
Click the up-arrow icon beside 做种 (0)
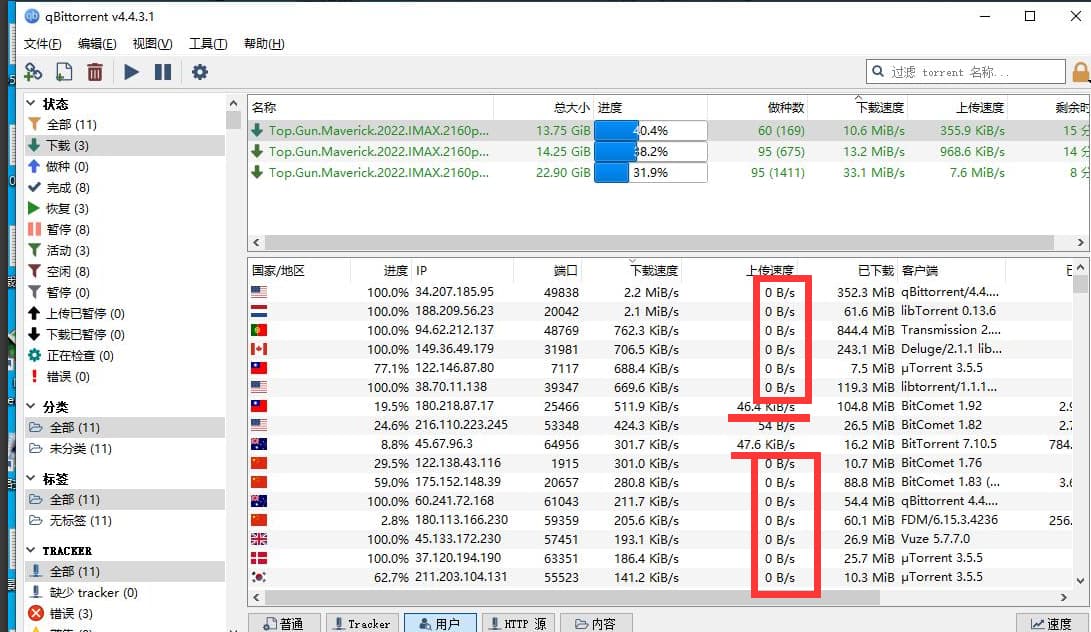pos(34,166)
